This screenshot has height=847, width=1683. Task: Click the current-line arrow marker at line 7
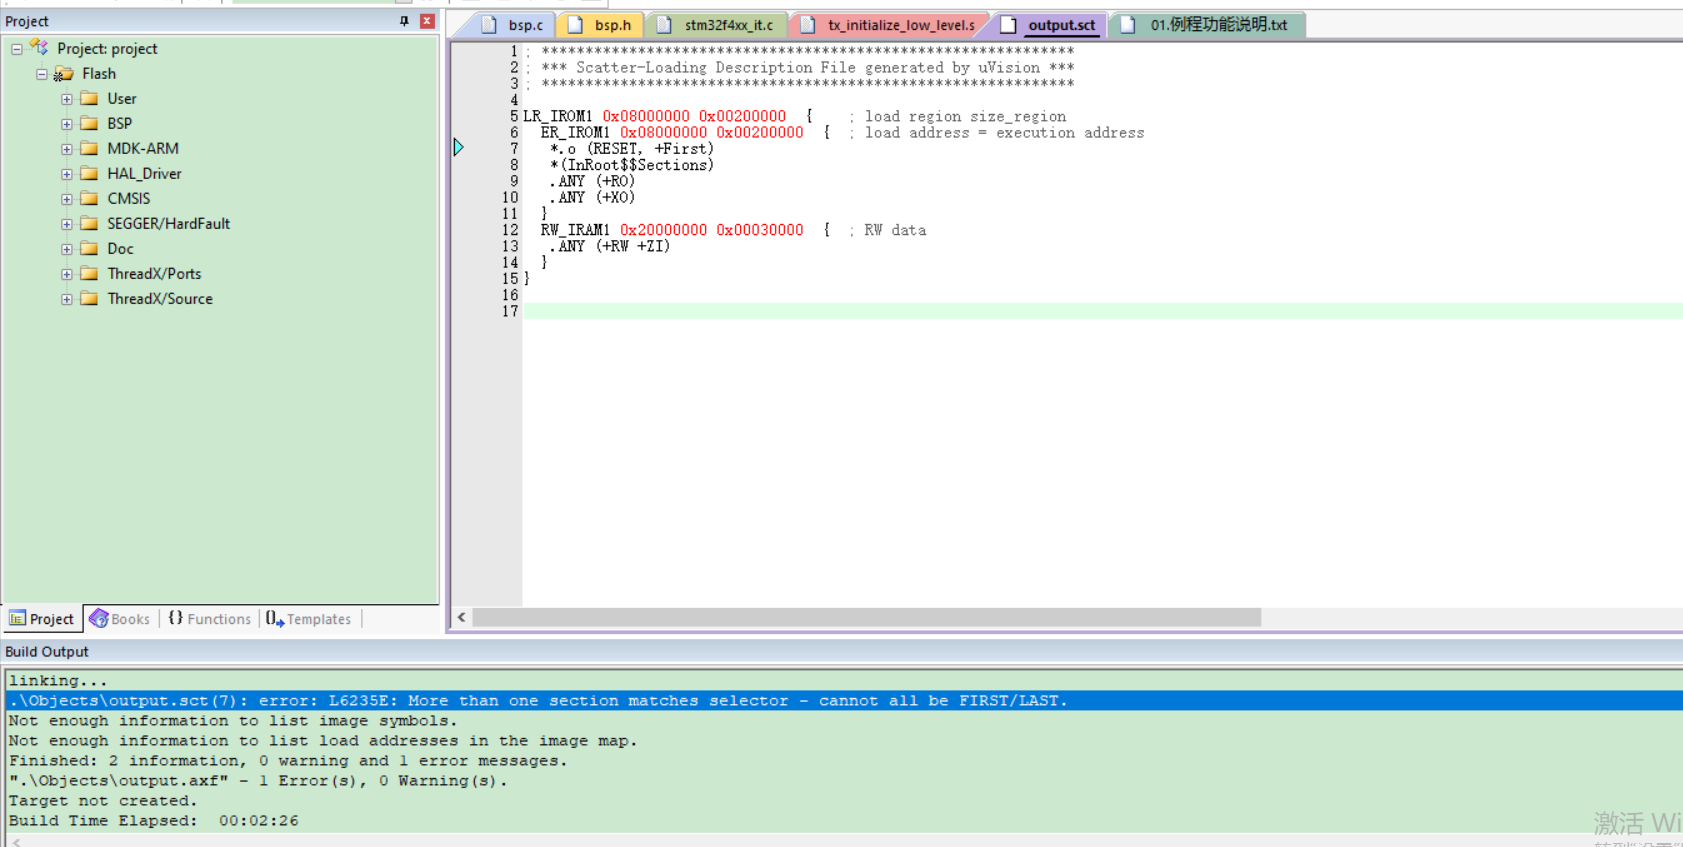[x=458, y=147]
